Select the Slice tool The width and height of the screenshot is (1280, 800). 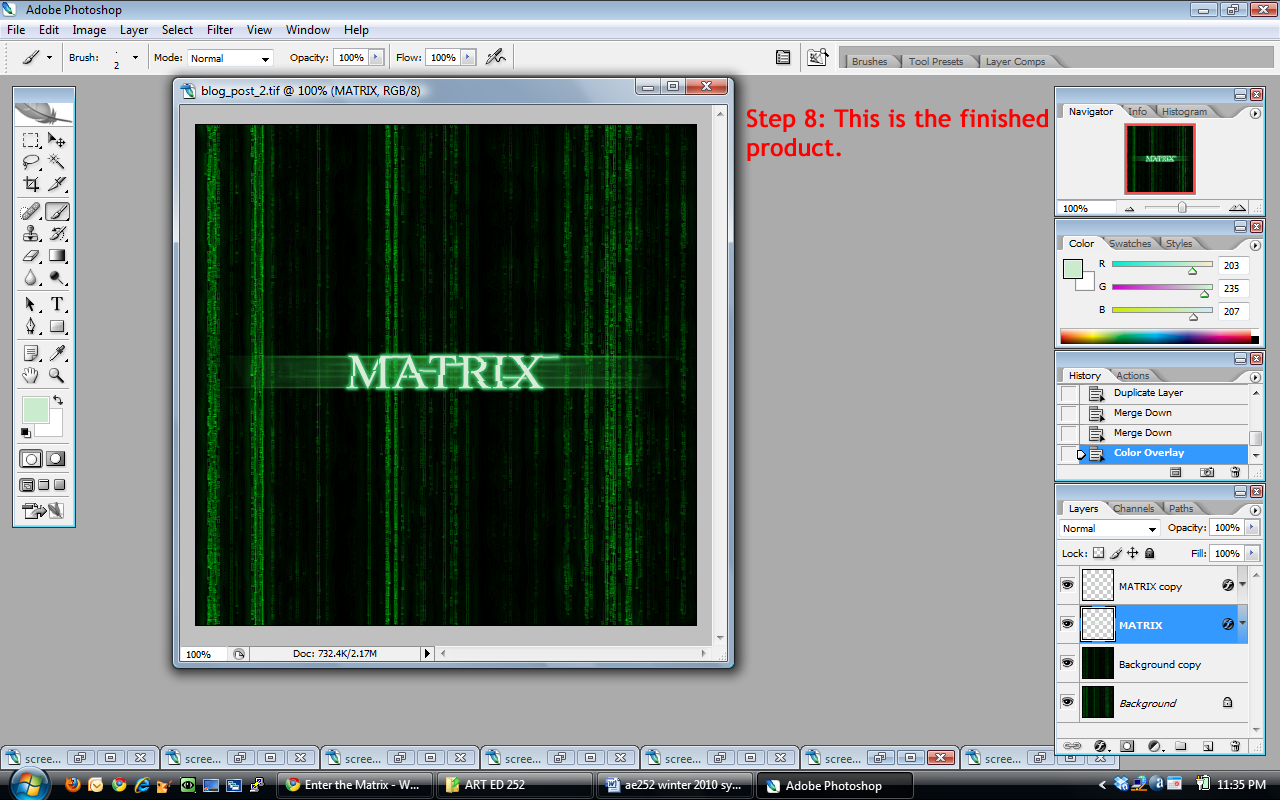pos(57,184)
